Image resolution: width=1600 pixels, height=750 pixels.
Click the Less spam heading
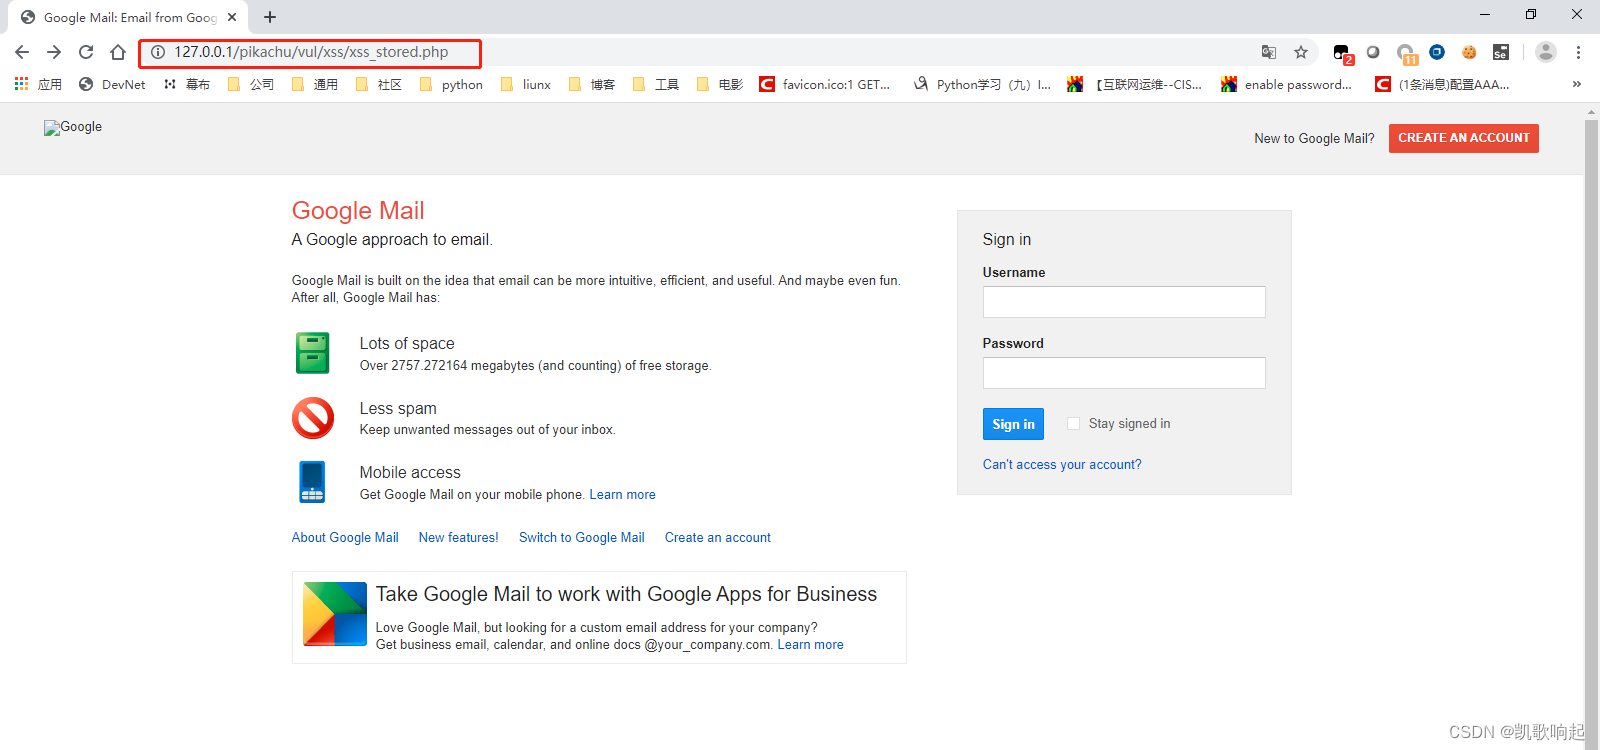coord(398,408)
